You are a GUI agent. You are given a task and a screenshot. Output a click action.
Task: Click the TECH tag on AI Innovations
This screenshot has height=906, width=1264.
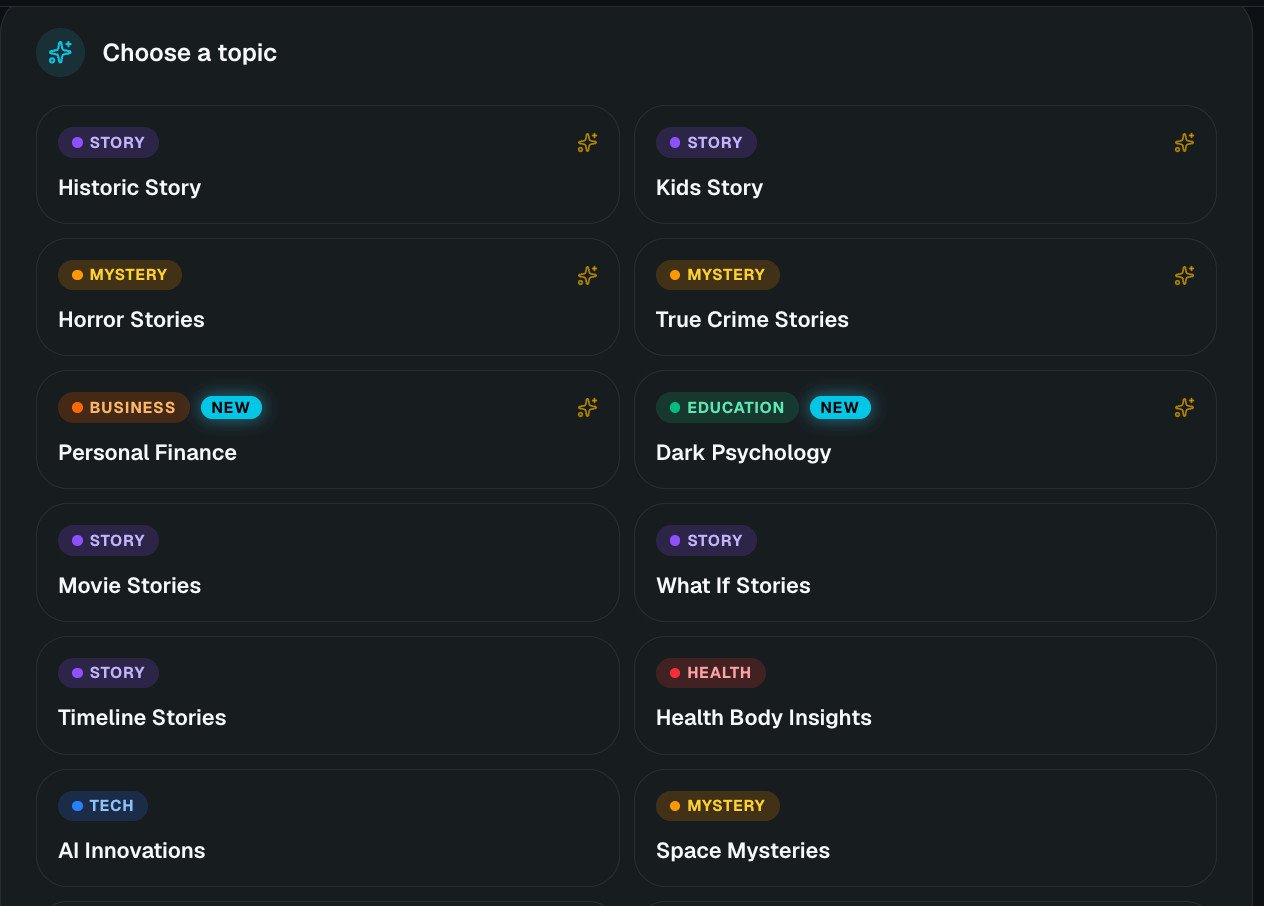pos(103,806)
